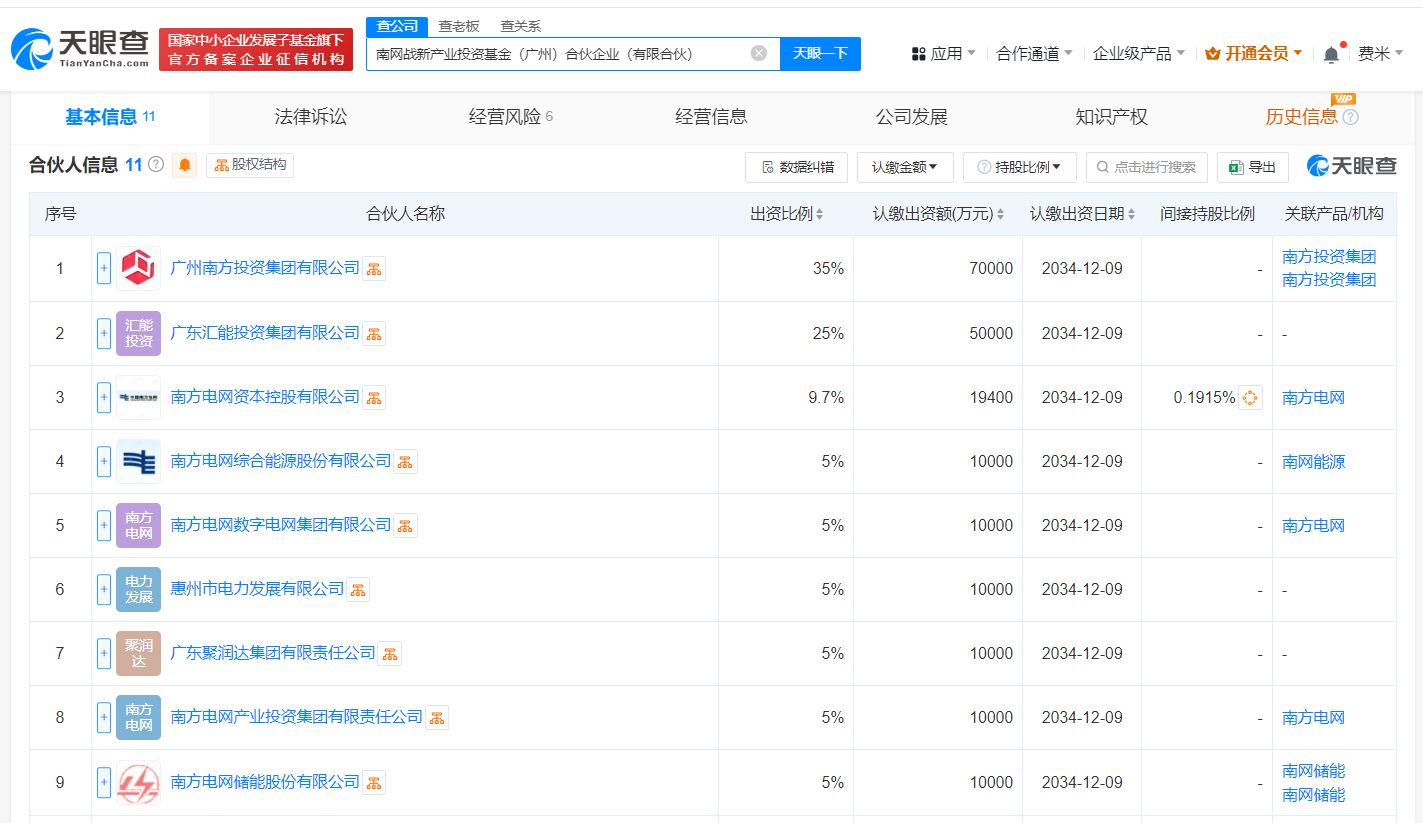The height and width of the screenshot is (823, 1423).
Task: Click the partner info alert bell icon
Action: (185, 165)
